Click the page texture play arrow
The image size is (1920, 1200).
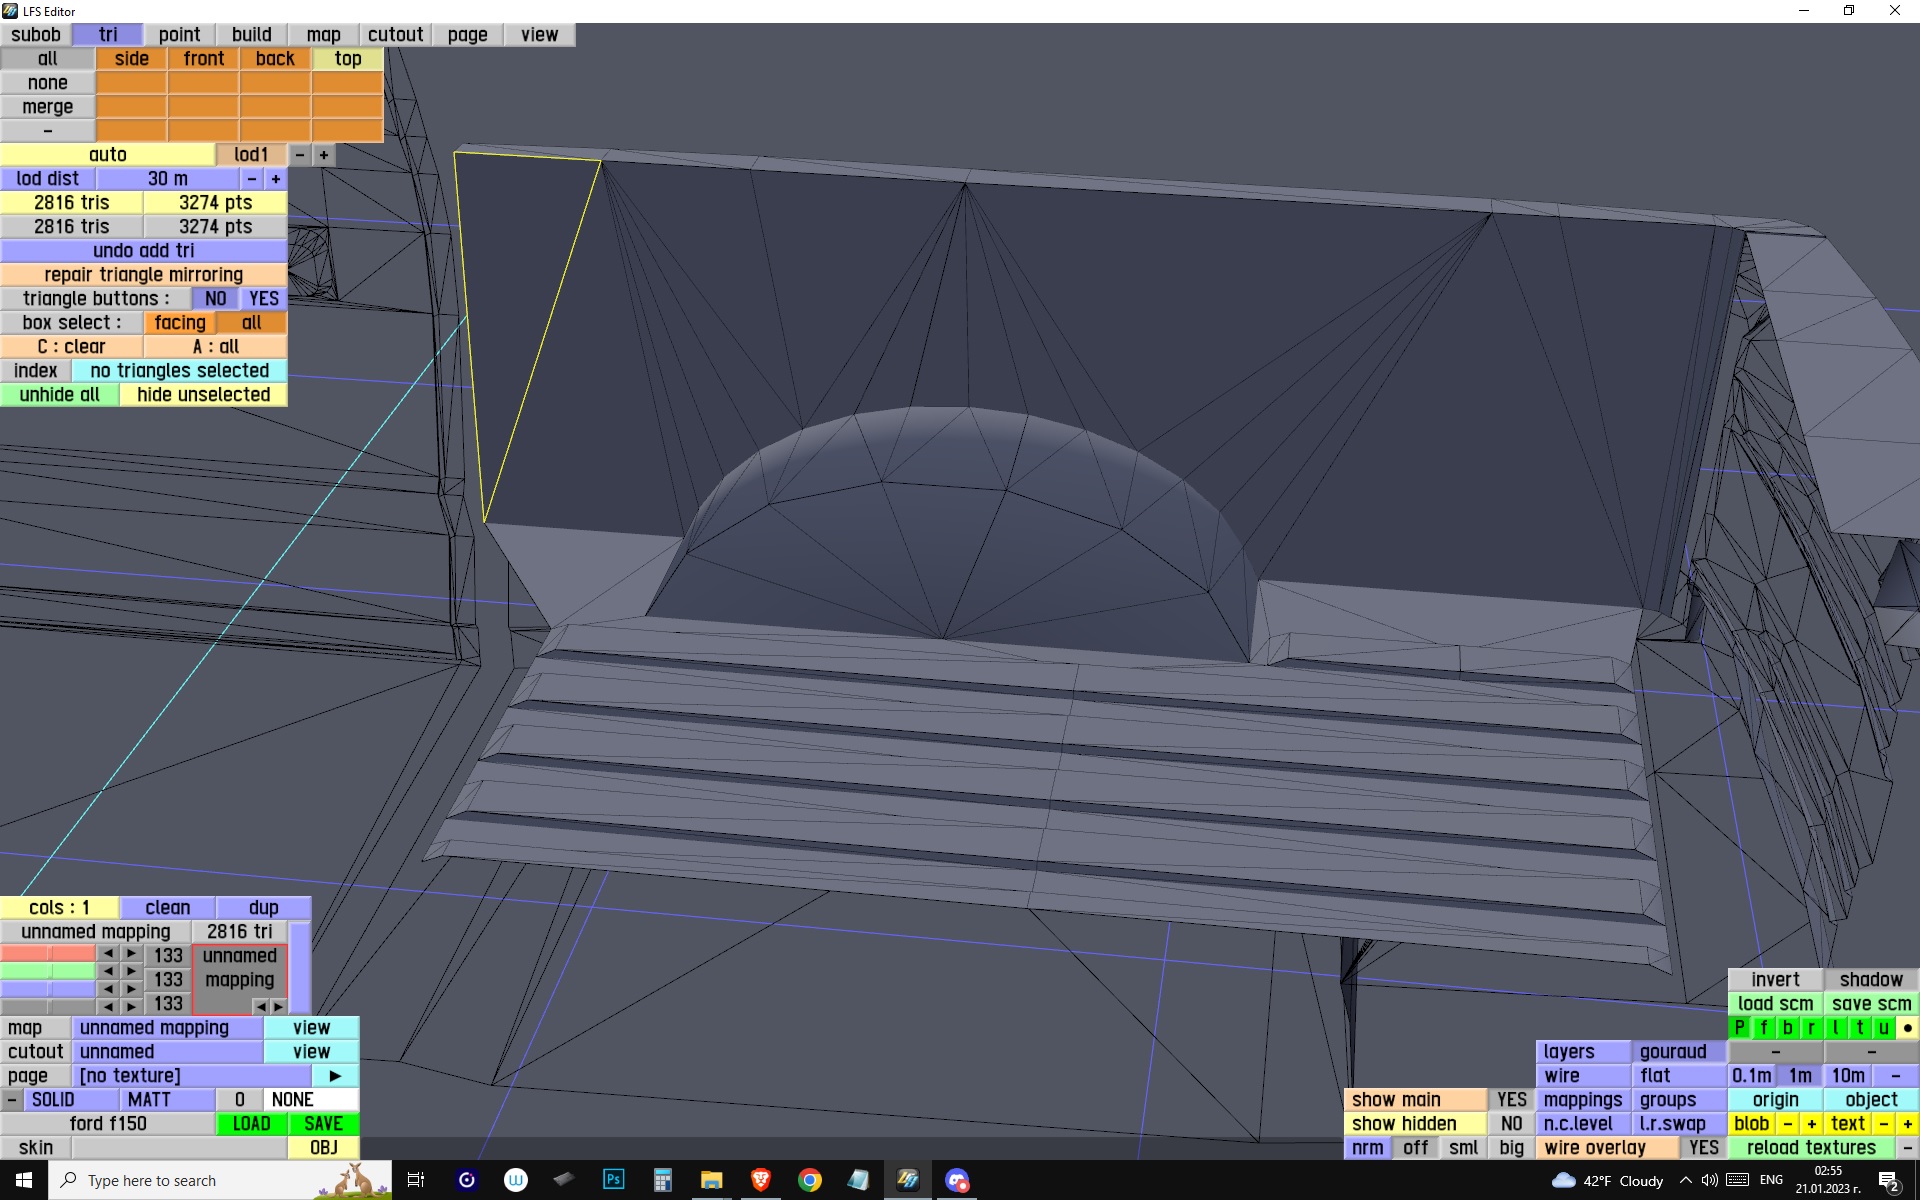pos(335,1075)
